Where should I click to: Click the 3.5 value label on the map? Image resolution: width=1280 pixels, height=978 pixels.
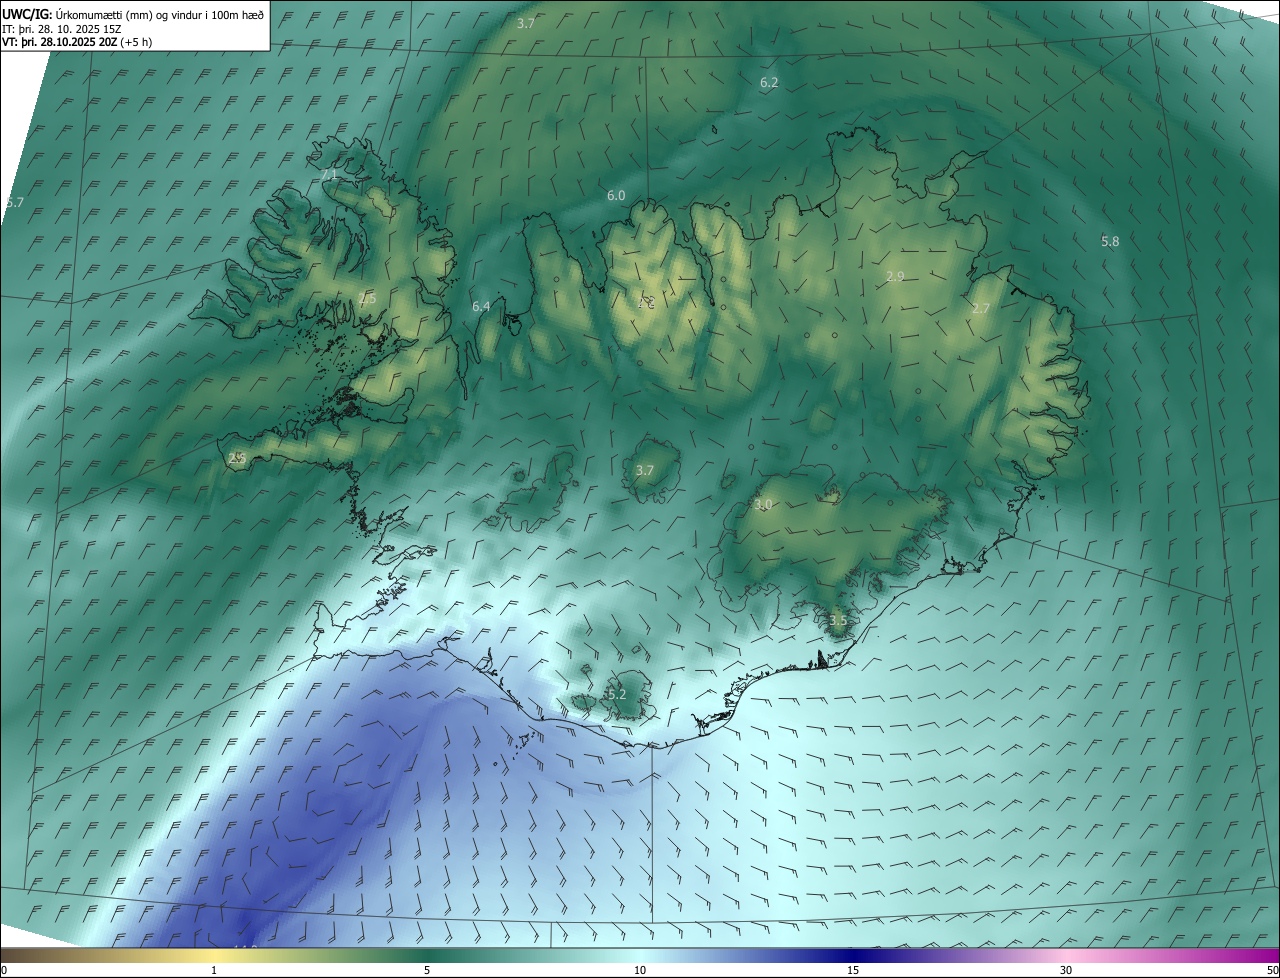click(838, 621)
